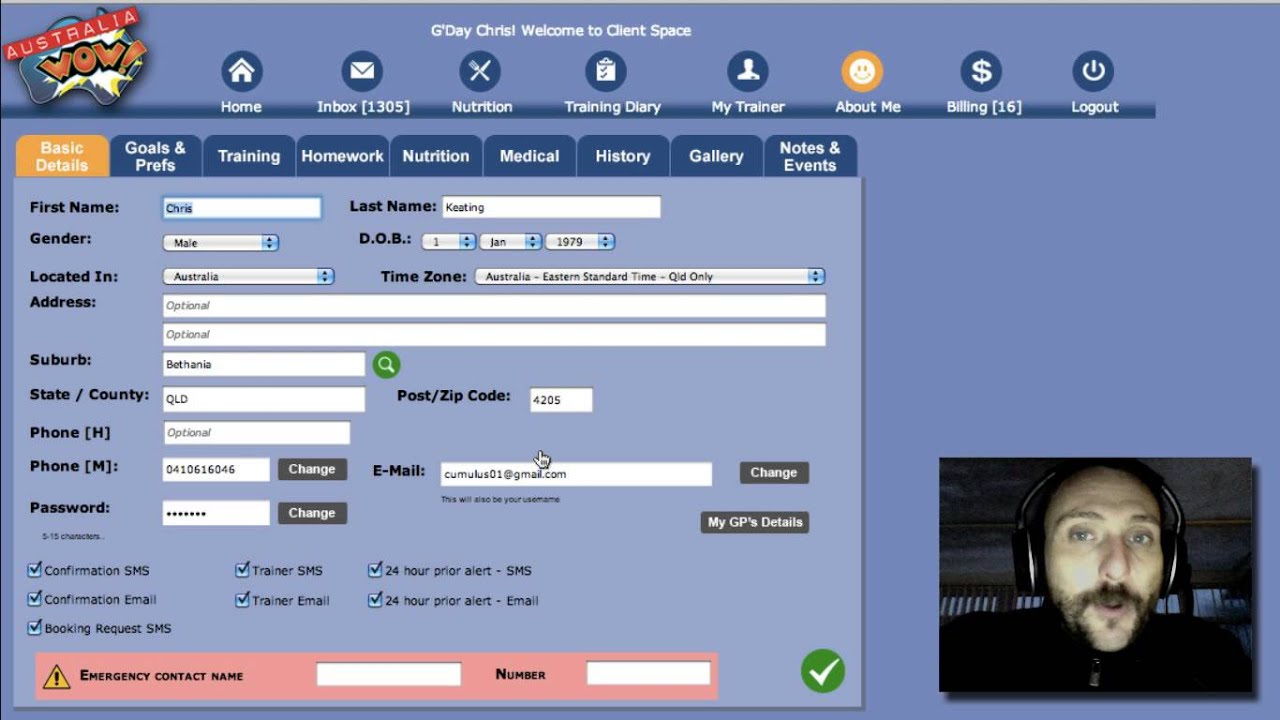Click the webcam video thumbnail

1095,575
